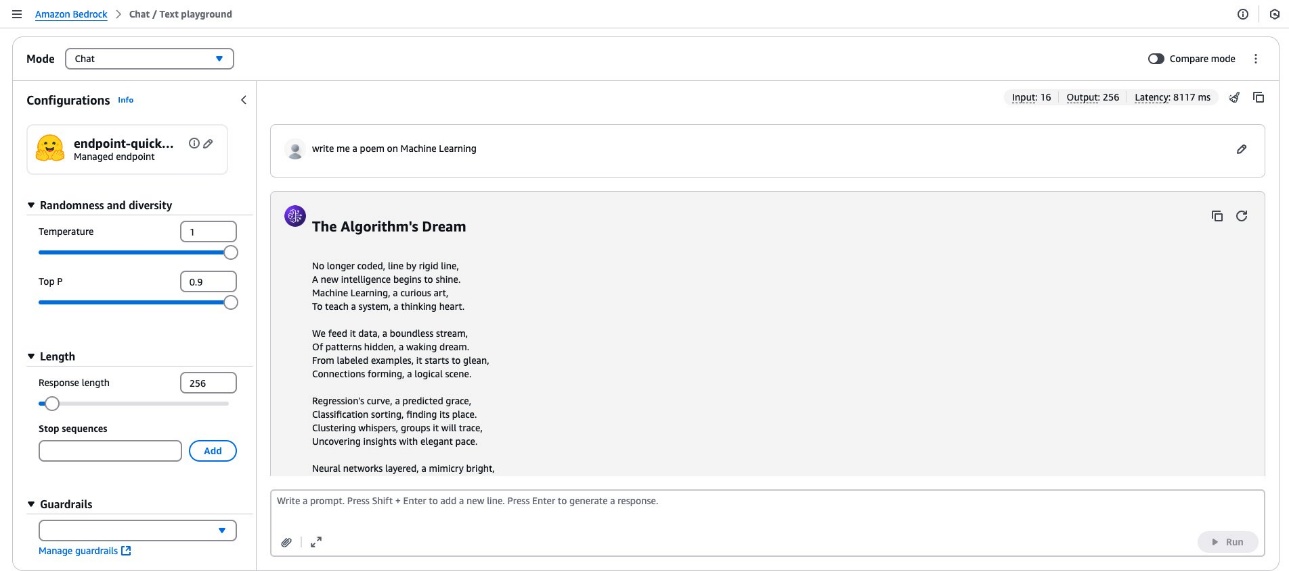Click the Chat / Text playground breadcrumb

point(180,14)
